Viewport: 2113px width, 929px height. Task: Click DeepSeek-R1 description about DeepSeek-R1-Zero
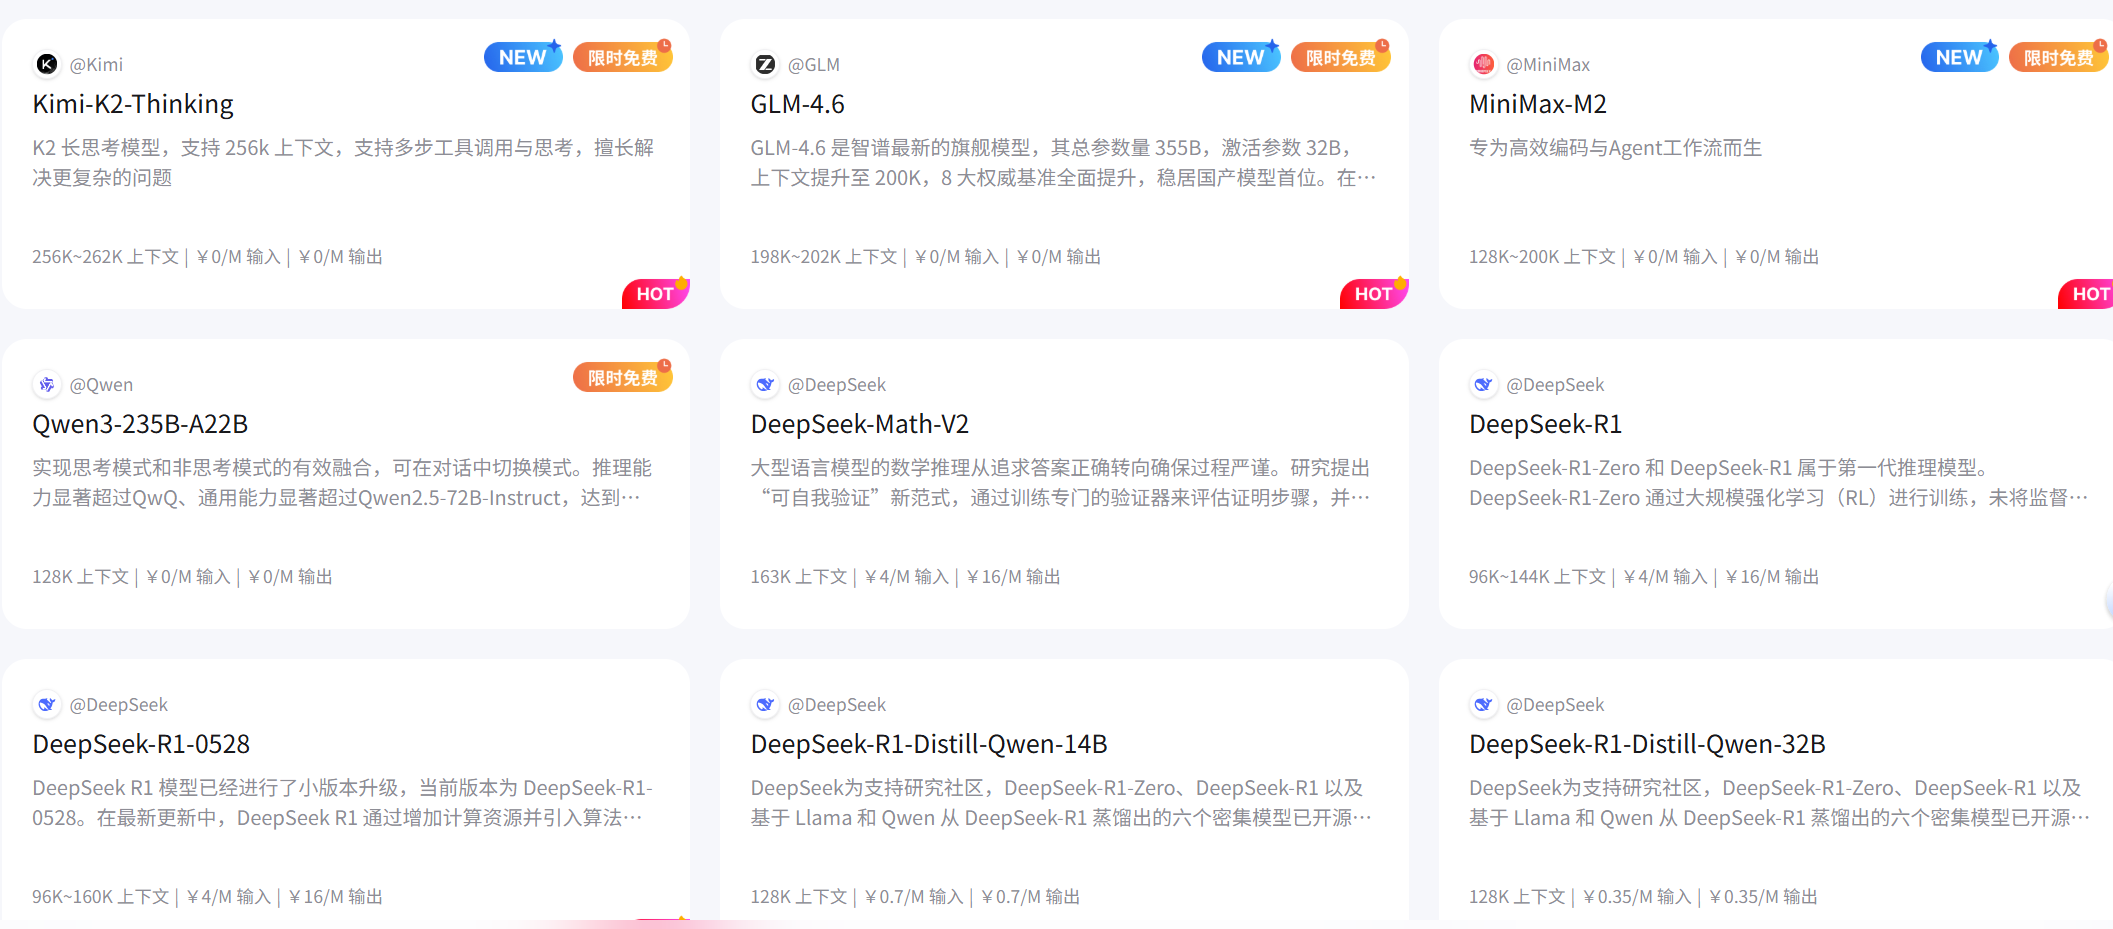coord(1778,483)
